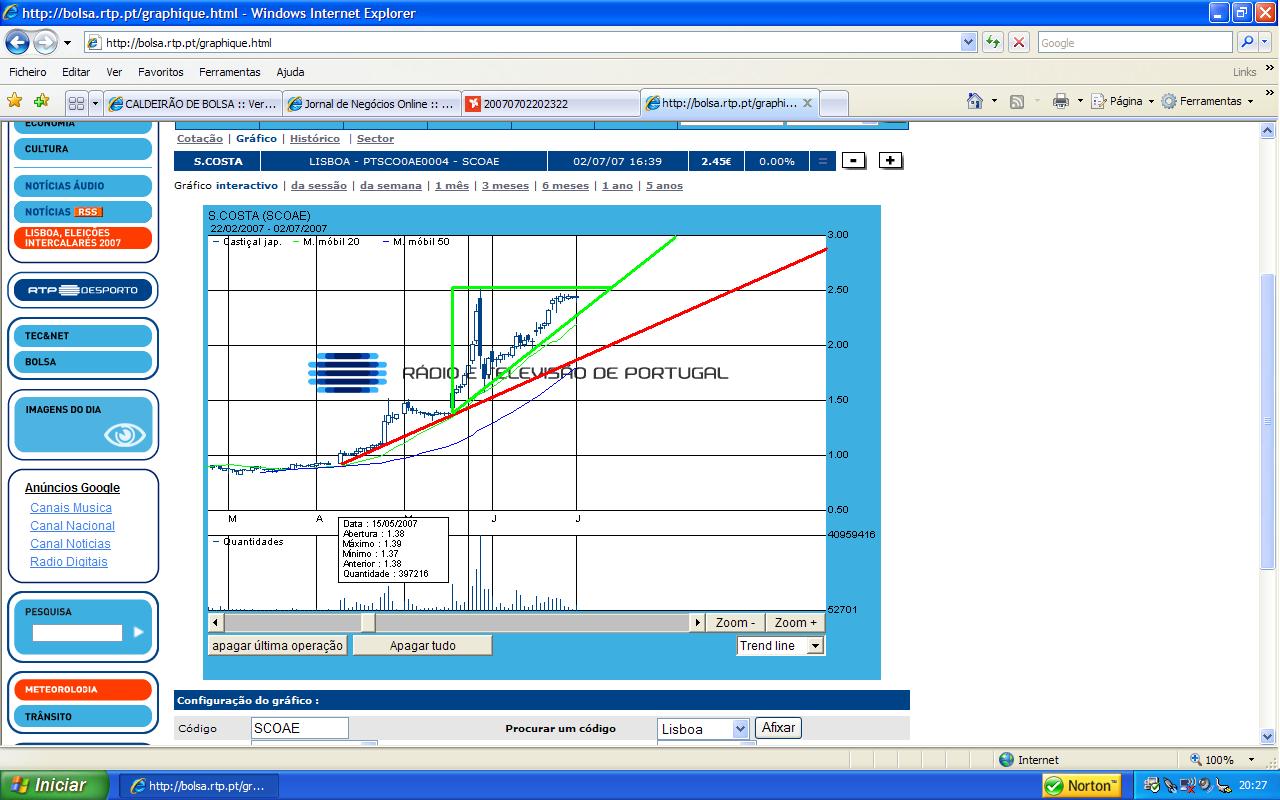Image resolution: width=1280 pixels, height=800 pixels.
Task: Open the Ficheiro menu
Action: pos(28,72)
